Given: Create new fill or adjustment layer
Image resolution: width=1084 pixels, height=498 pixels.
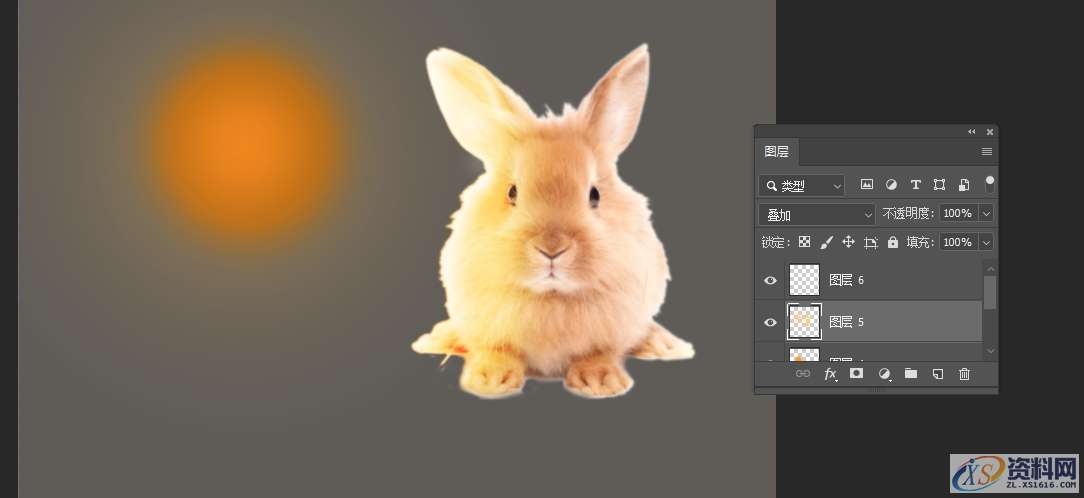Looking at the screenshot, I should click(x=884, y=374).
